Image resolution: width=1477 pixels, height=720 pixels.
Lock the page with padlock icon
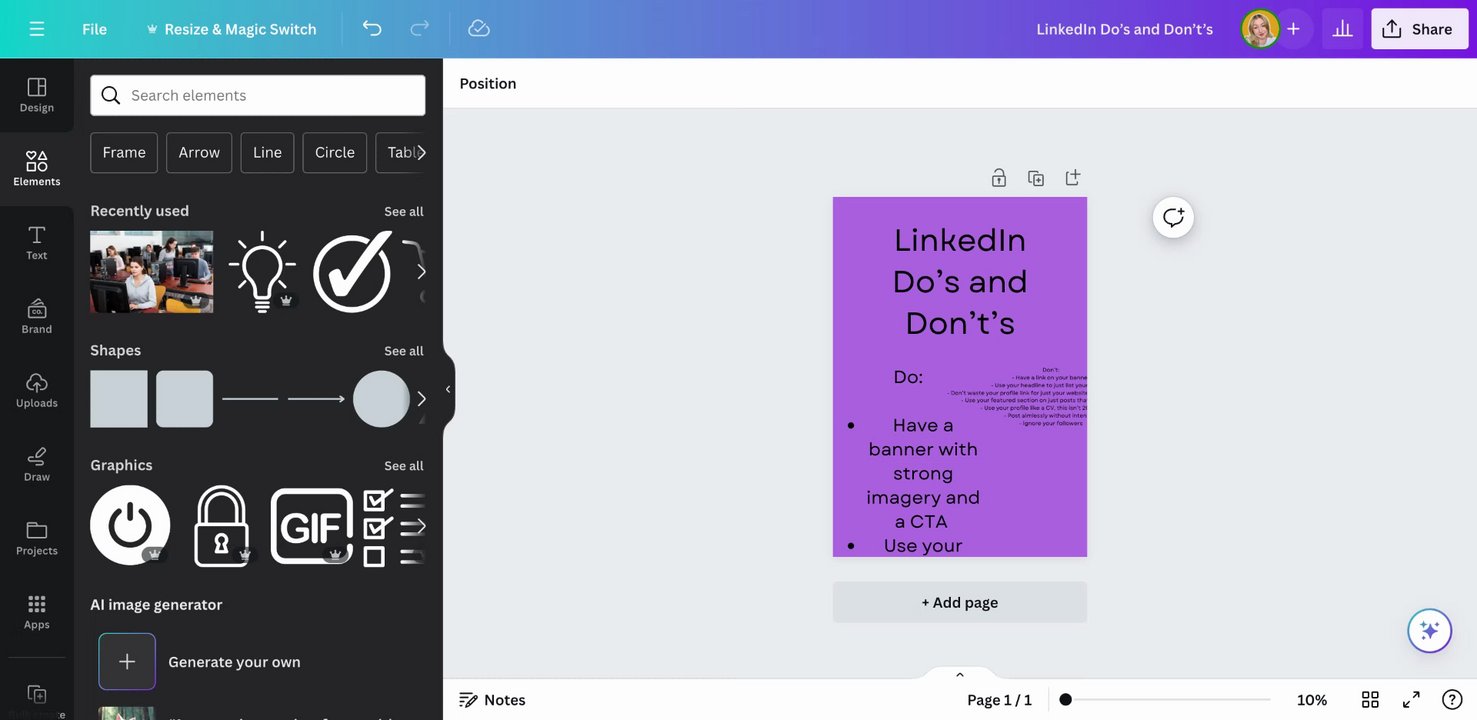(998, 178)
